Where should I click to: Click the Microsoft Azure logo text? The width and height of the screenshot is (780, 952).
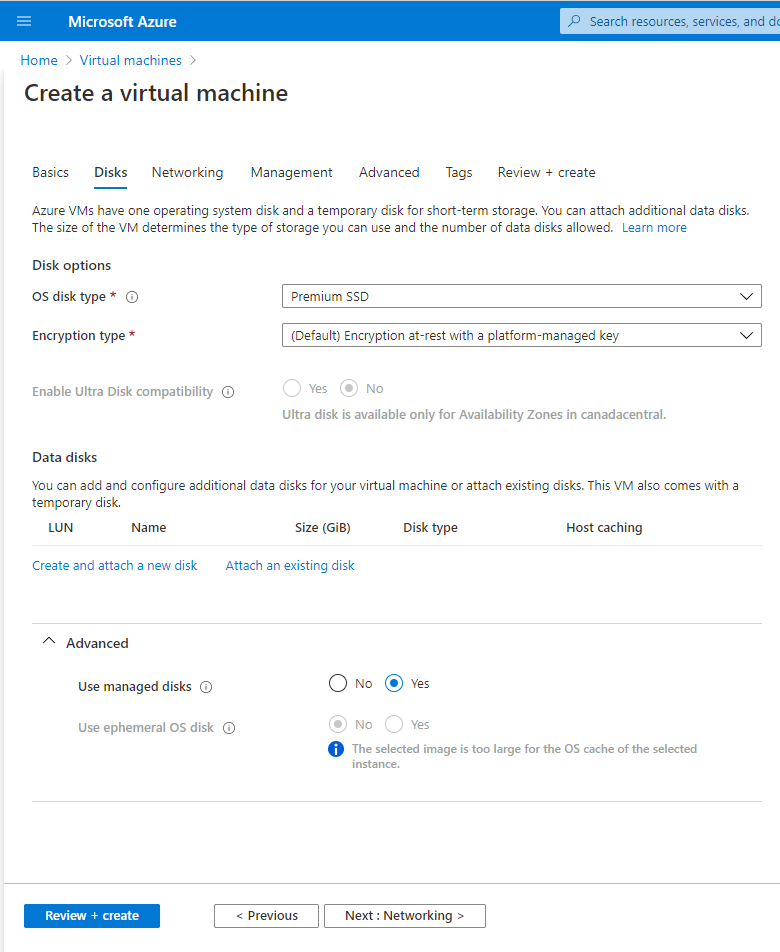pyautogui.click(x=122, y=22)
